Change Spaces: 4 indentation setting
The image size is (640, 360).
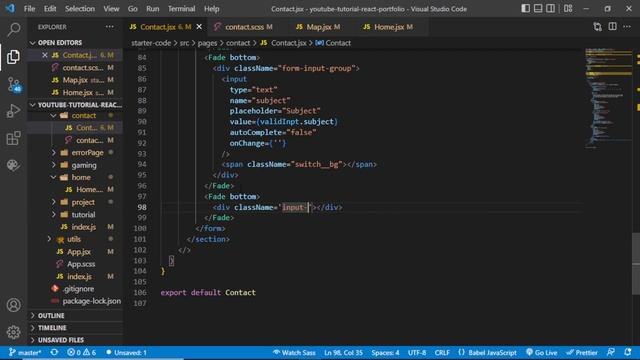pos(385,352)
